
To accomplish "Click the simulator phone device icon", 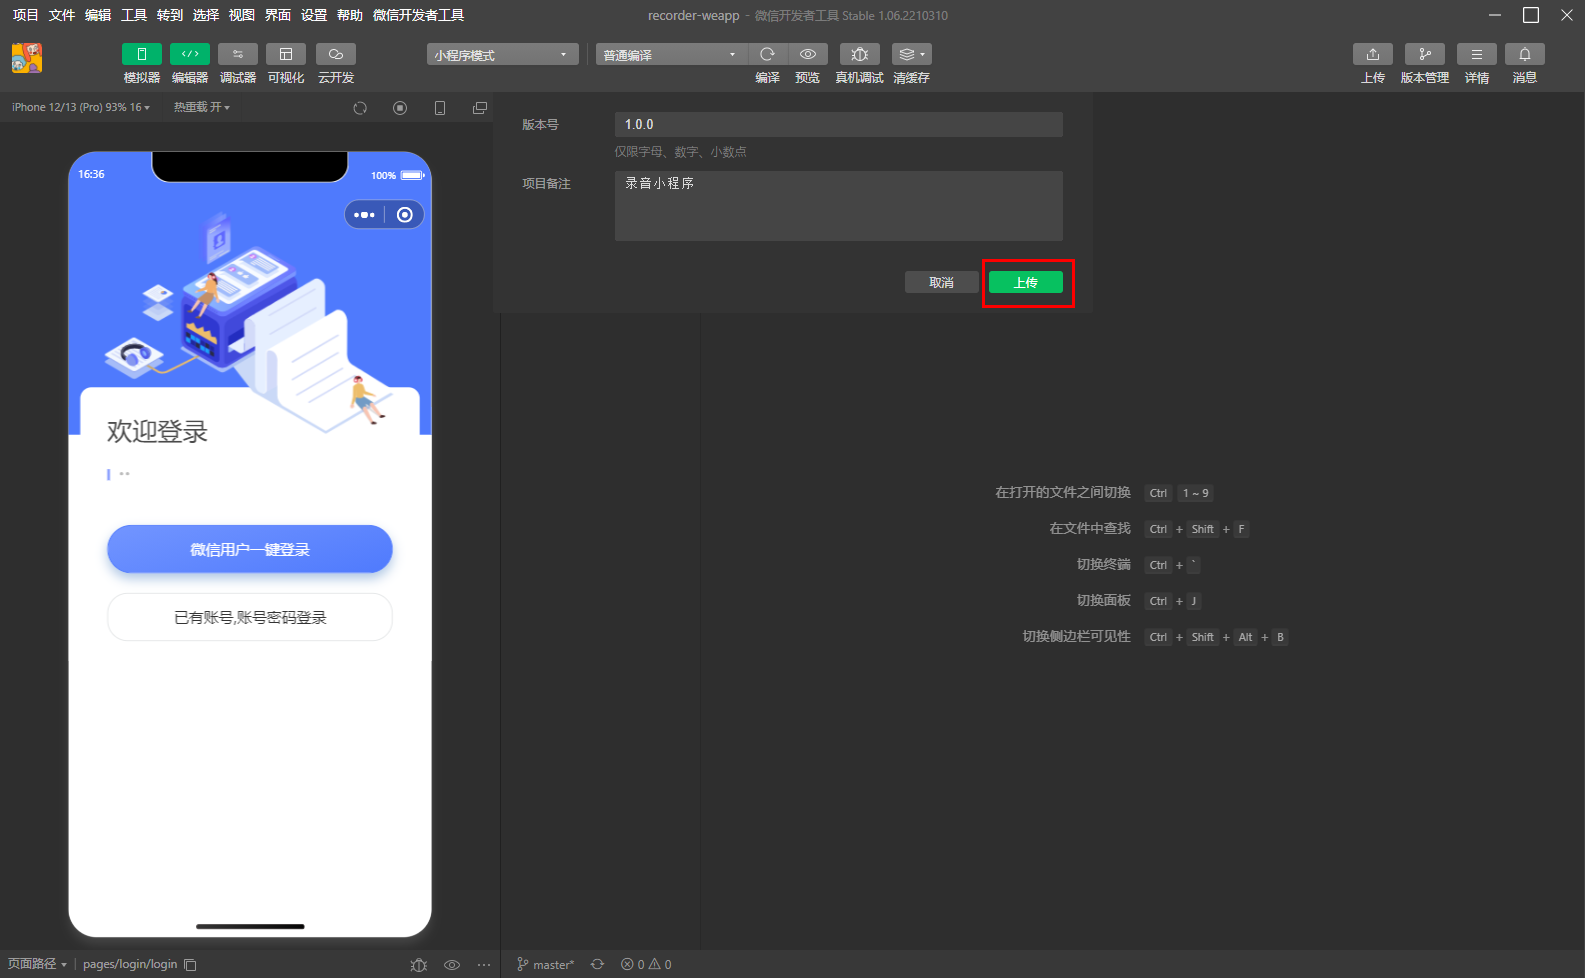I will tap(440, 108).
